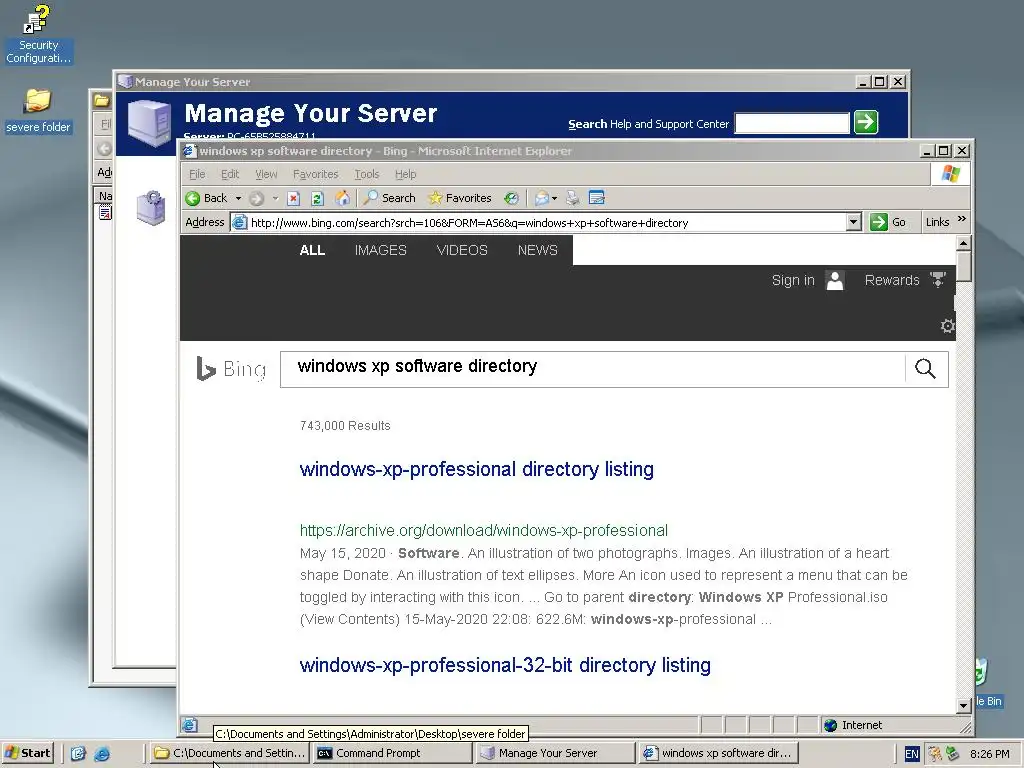Screen dimensions: 1024x768
Task: Open the Back button history dropdown arrow
Action: point(238,198)
